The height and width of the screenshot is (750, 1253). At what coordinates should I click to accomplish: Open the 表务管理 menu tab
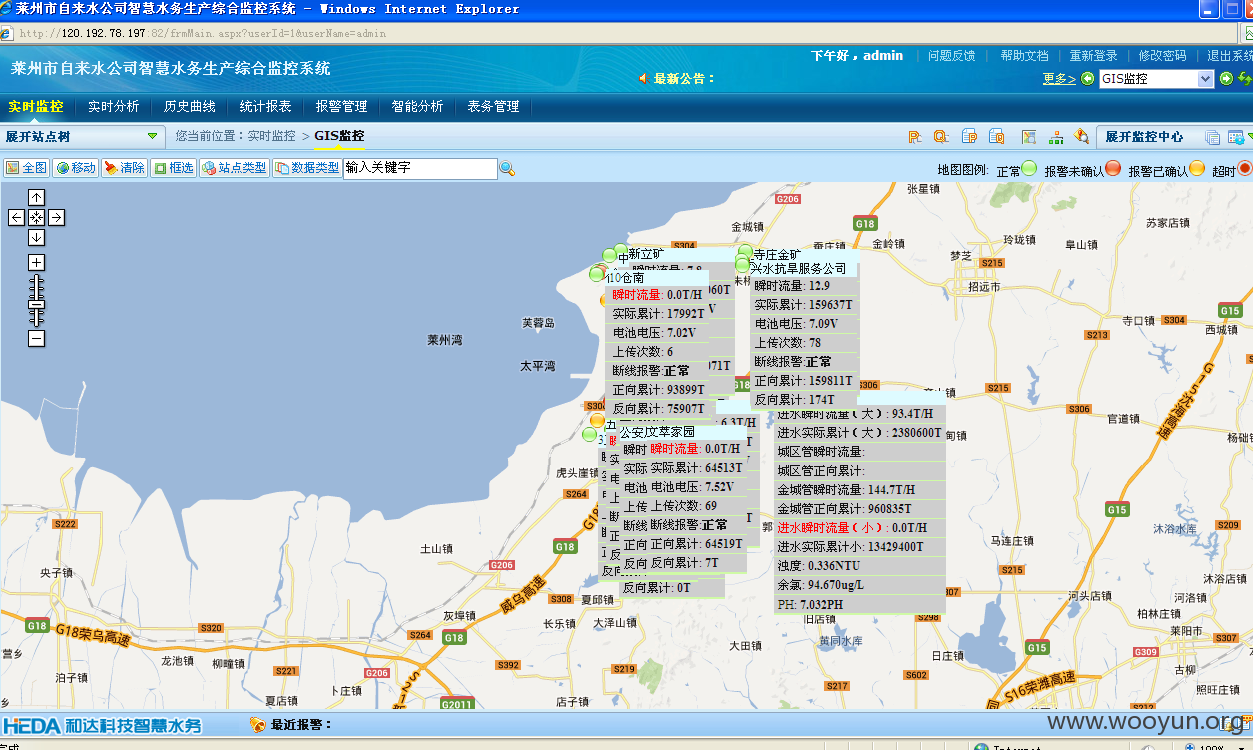[493, 106]
